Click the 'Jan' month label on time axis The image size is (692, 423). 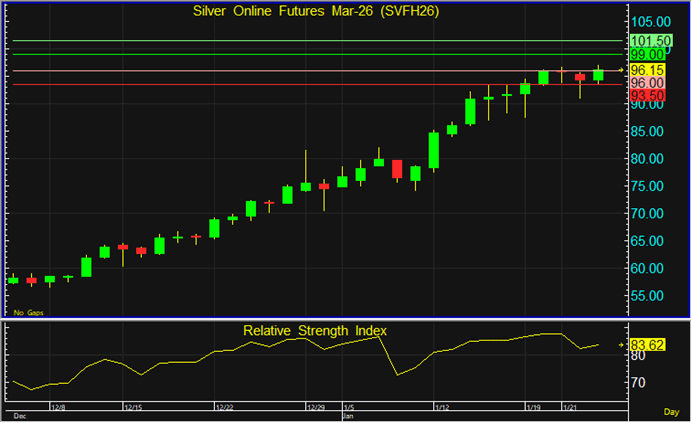point(347,414)
